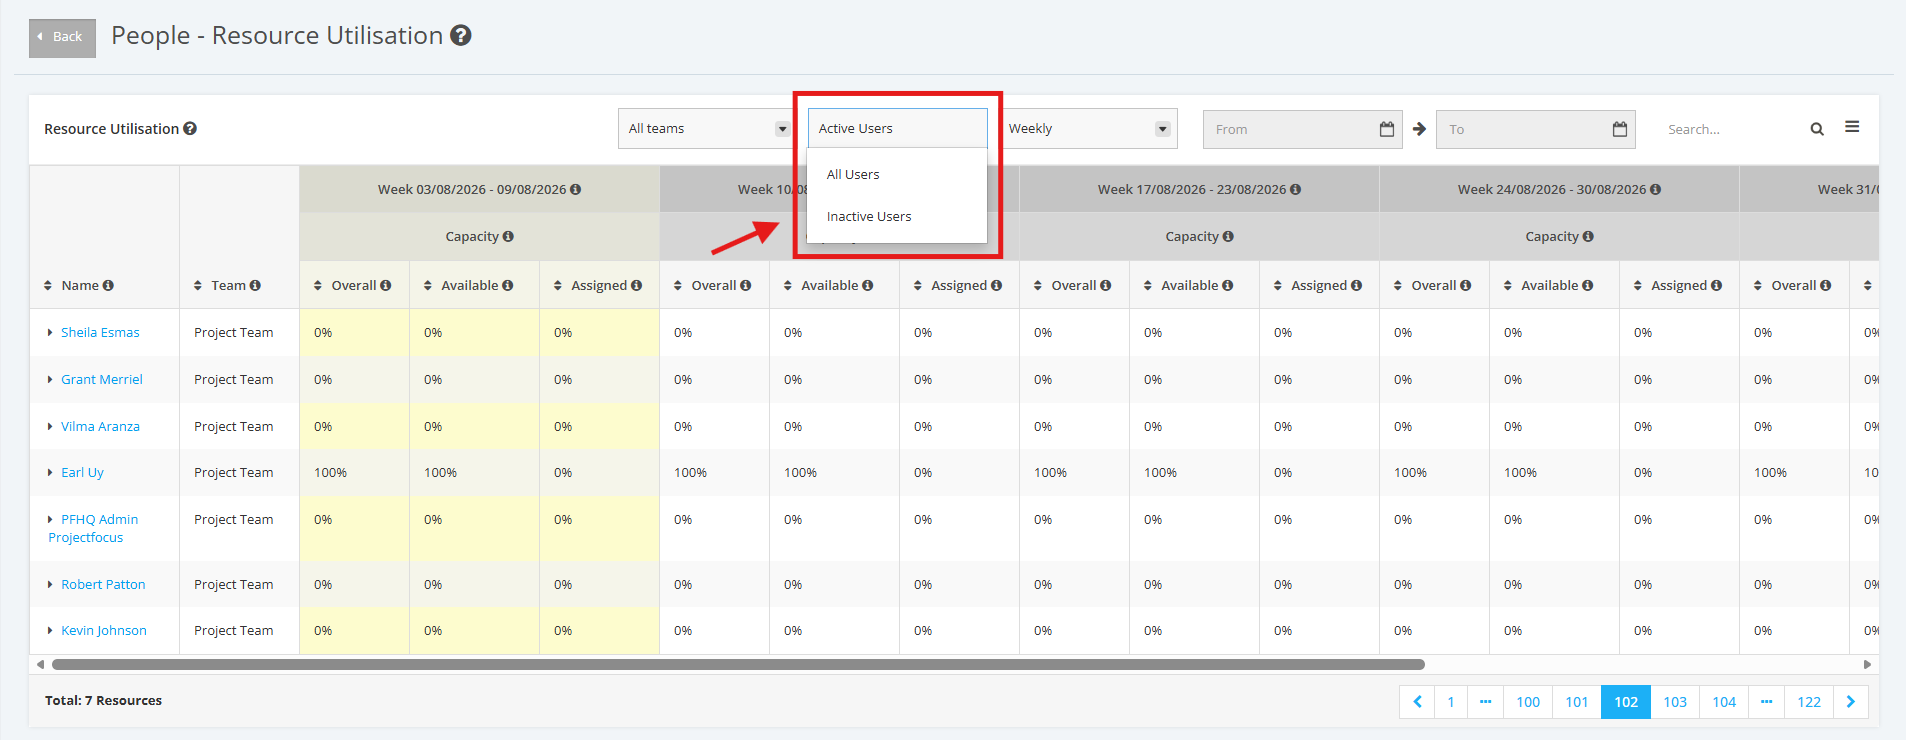The height and width of the screenshot is (740, 1906).
Task: Click info icon for Week 03/08/2026 header
Action: [575, 189]
